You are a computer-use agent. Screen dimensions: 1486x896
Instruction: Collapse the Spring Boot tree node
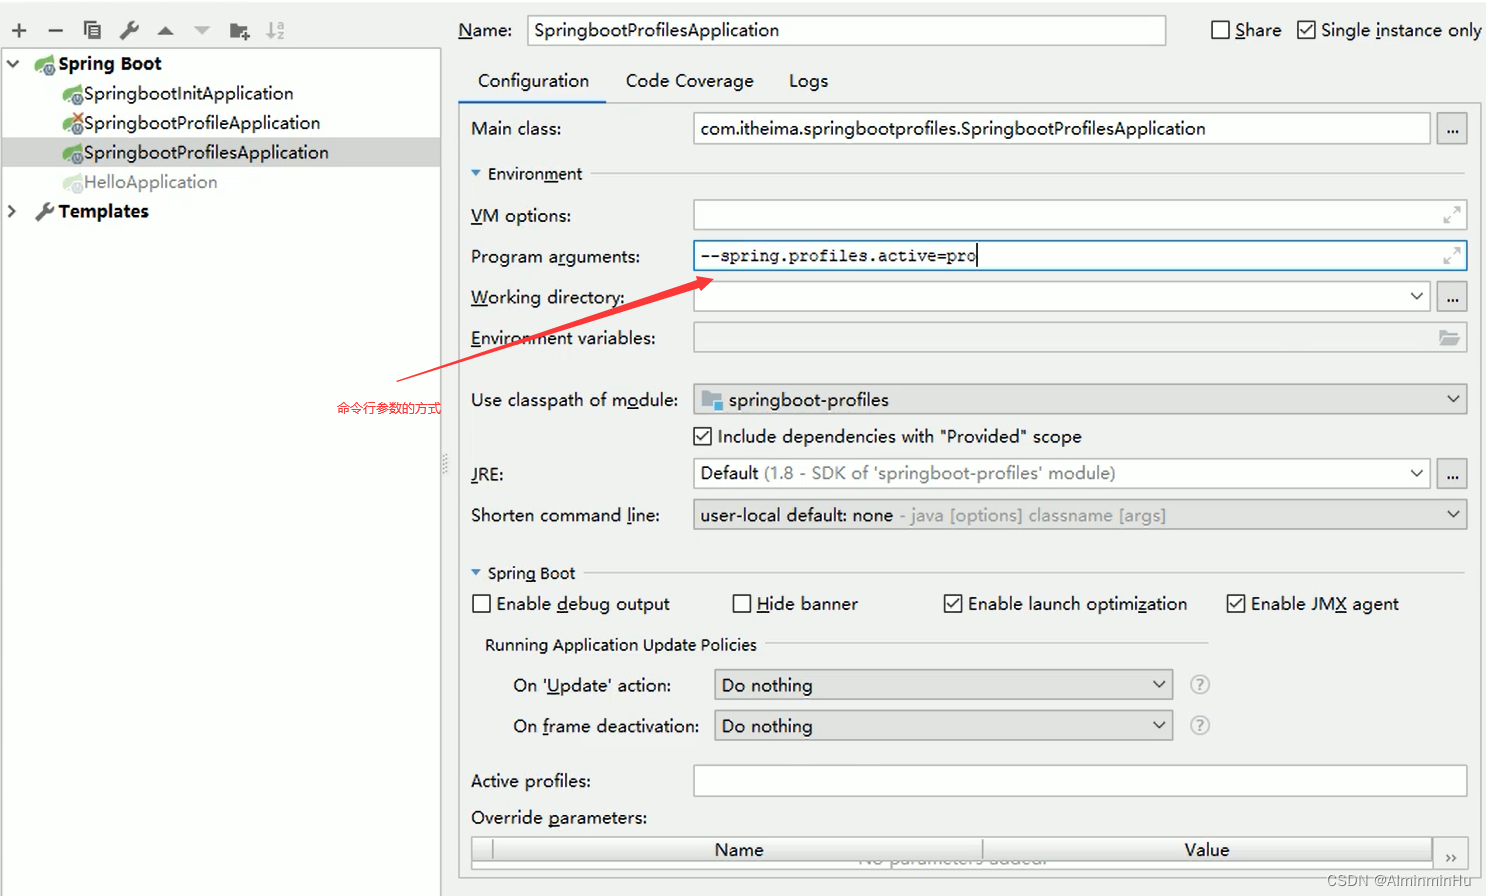pyautogui.click(x=13, y=64)
